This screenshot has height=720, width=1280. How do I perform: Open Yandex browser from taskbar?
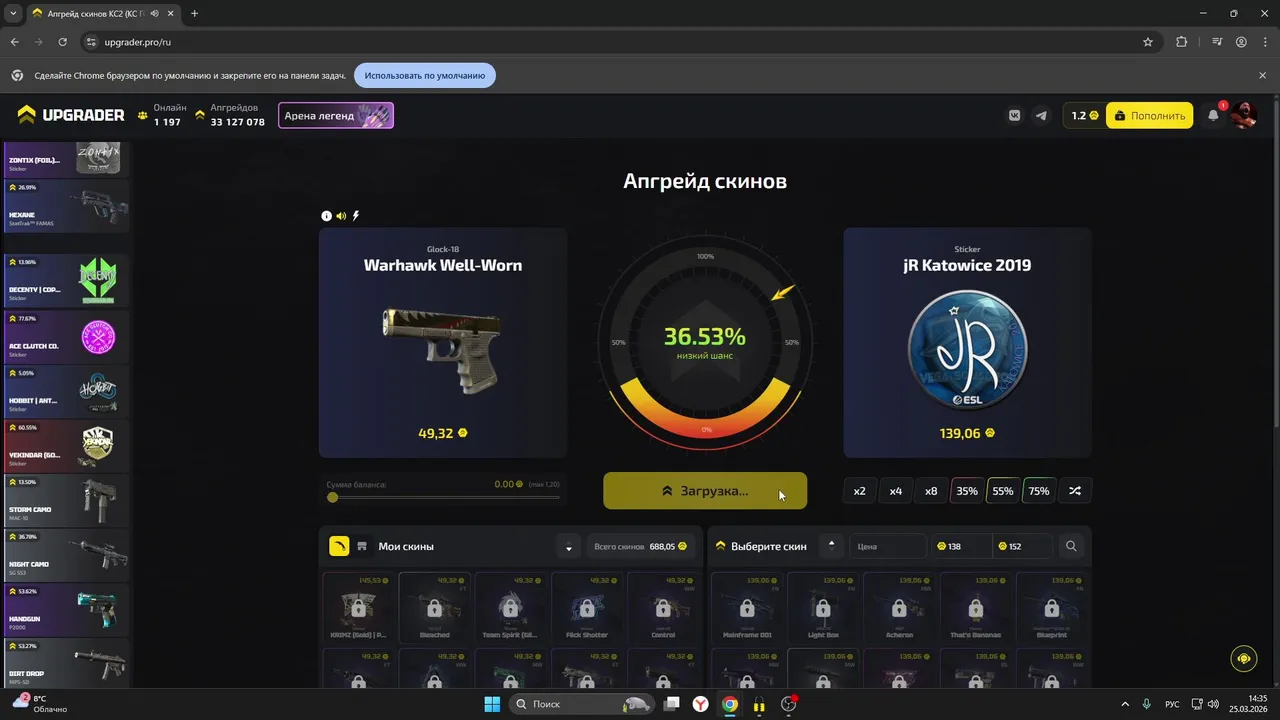pyautogui.click(x=701, y=704)
